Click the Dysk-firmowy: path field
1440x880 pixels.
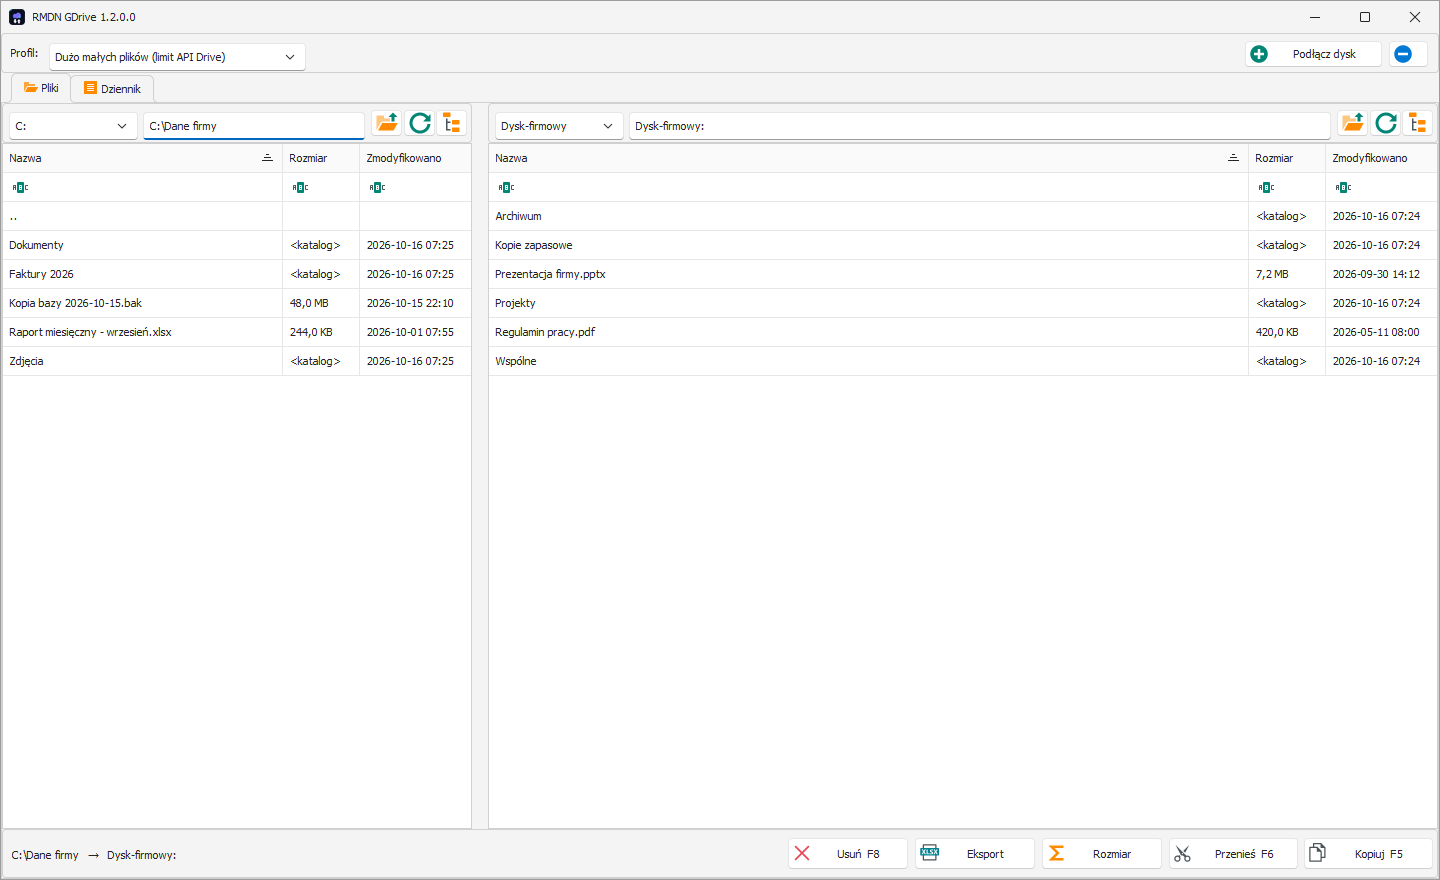point(980,126)
